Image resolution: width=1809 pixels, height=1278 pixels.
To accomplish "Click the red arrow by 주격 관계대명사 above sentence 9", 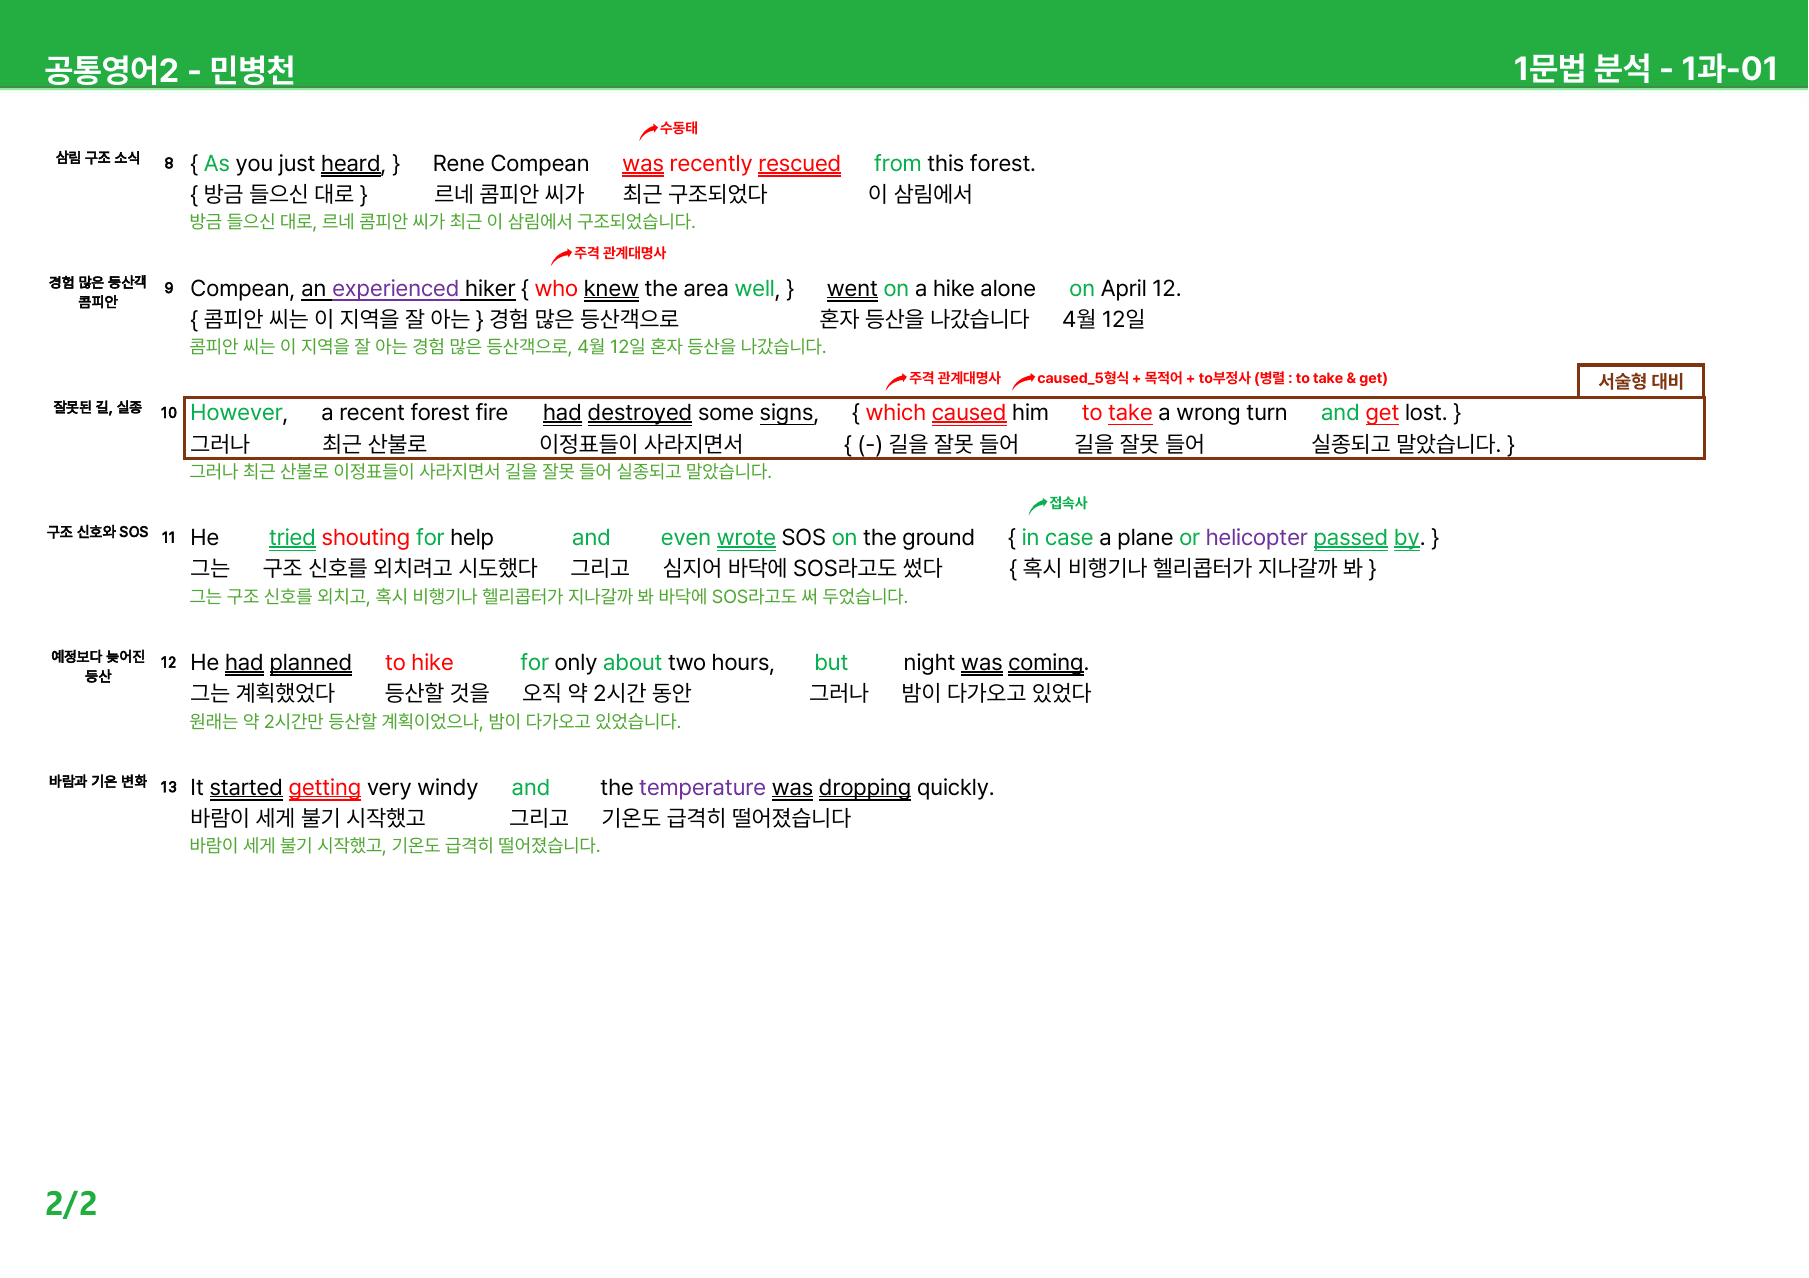I will tap(561, 256).
